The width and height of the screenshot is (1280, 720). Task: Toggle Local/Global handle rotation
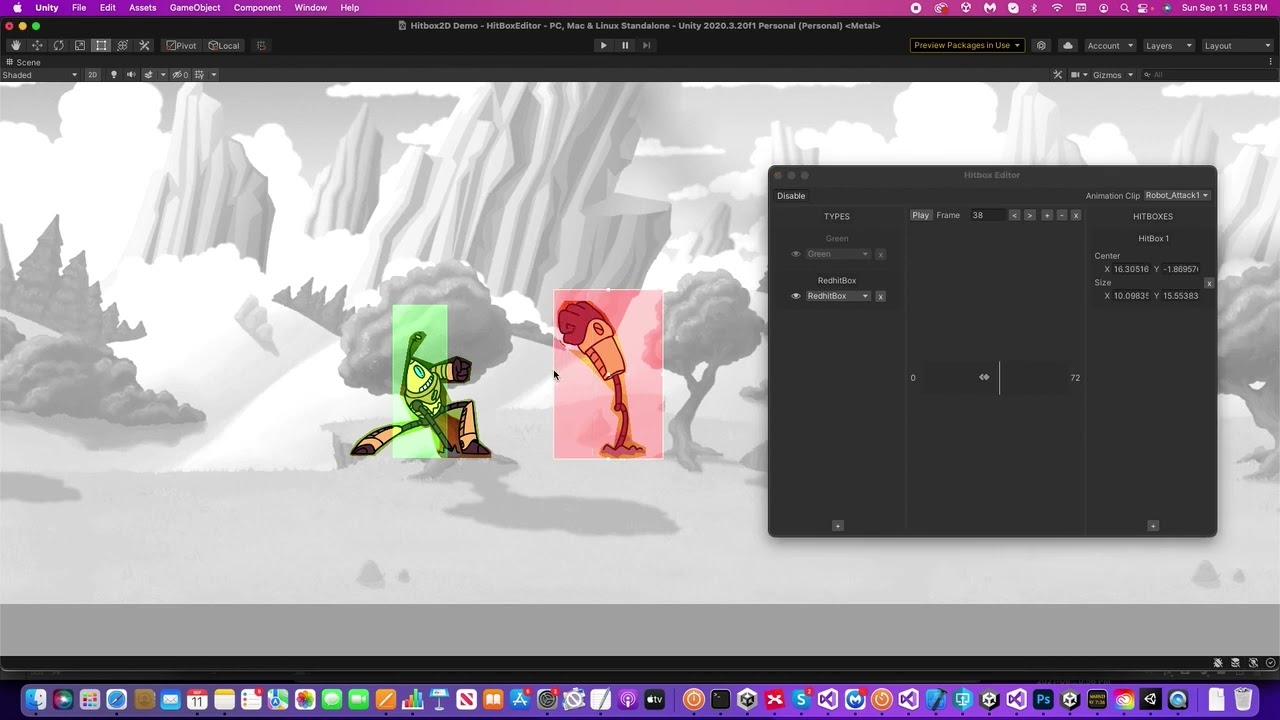pos(224,45)
